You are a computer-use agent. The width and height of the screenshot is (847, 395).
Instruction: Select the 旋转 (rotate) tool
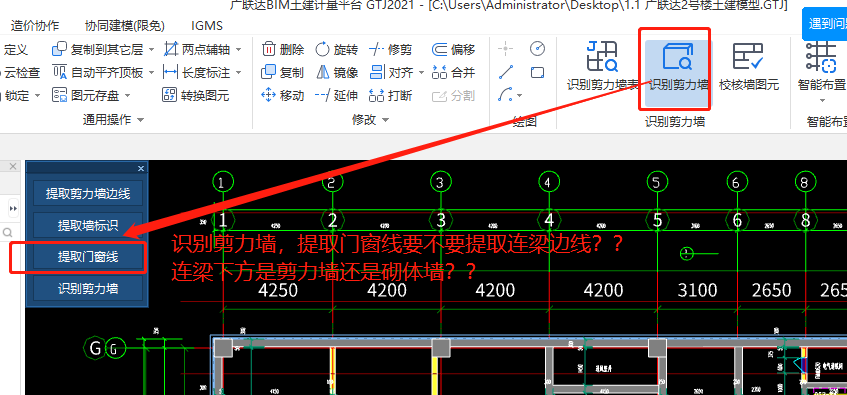click(336, 50)
